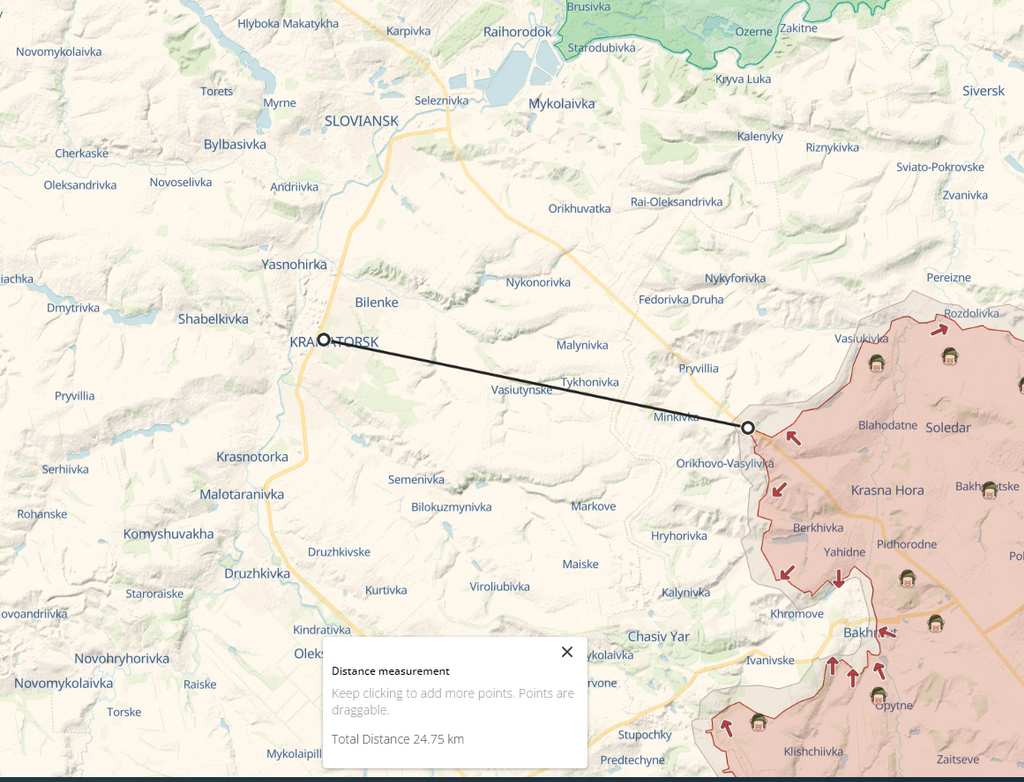Click the Malotaranivka label

(242, 495)
